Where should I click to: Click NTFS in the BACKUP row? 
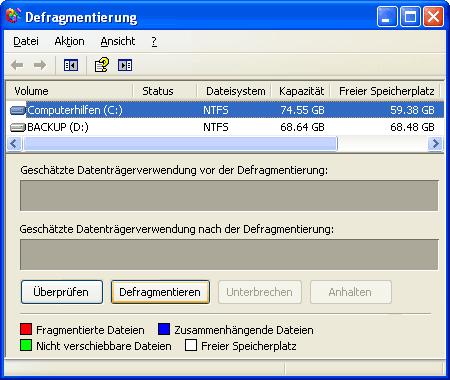pos(216,127)
